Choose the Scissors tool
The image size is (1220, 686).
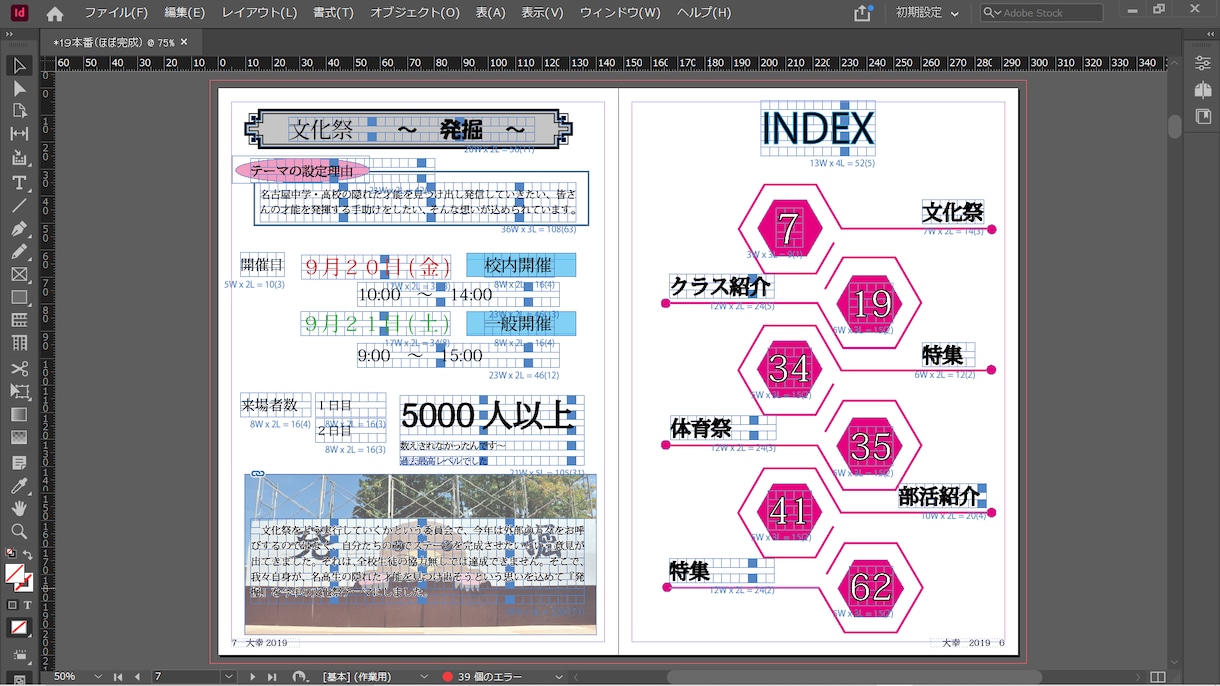tap(19, 368)
